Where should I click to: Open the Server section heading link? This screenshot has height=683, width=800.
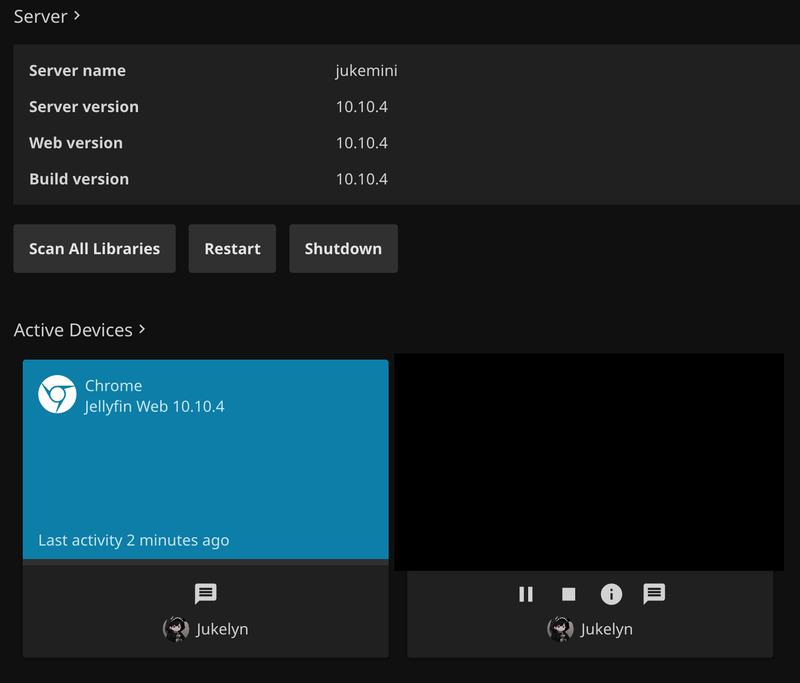(x=46, y=16)
